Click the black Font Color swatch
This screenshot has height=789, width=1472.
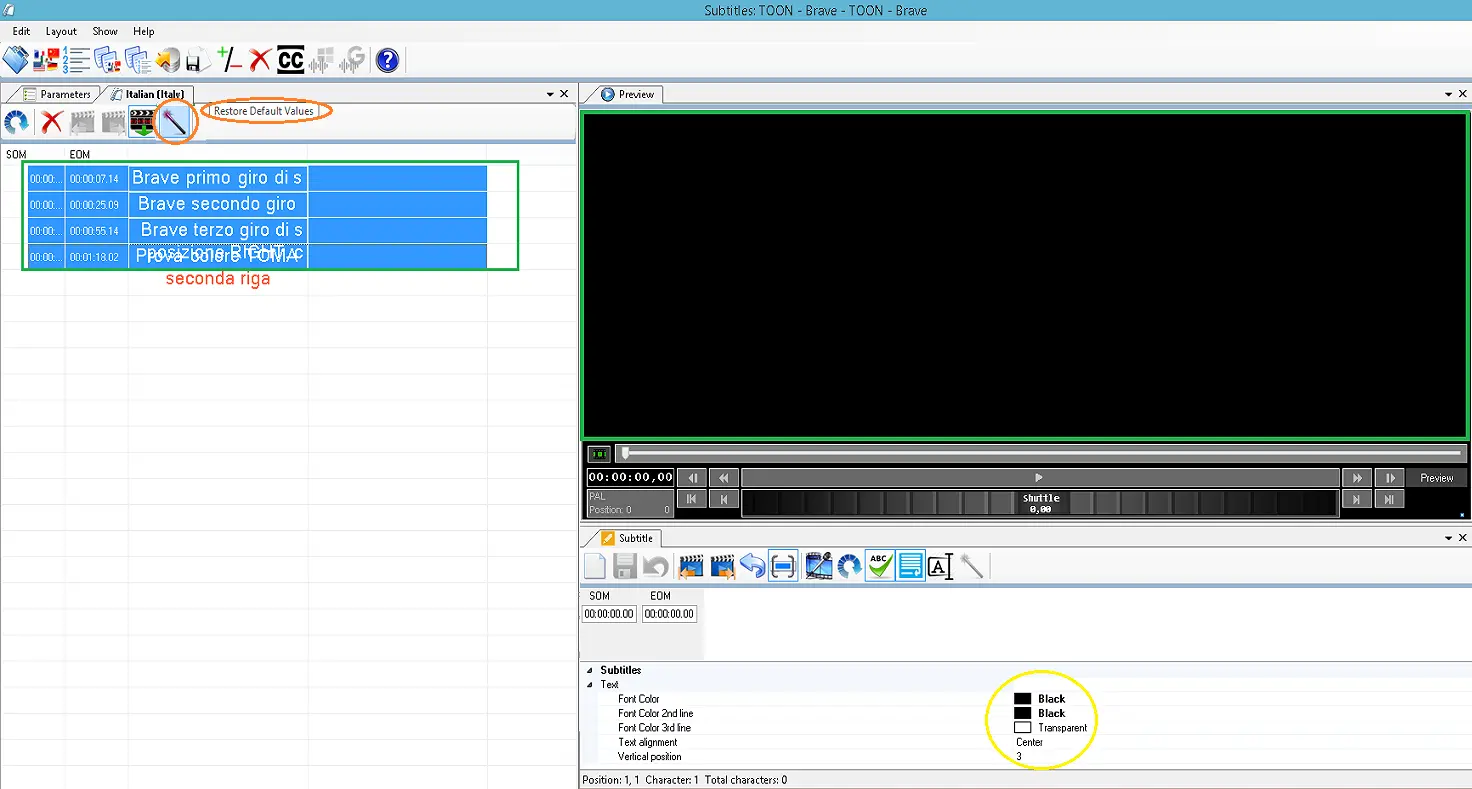[x=1022, y=699]
